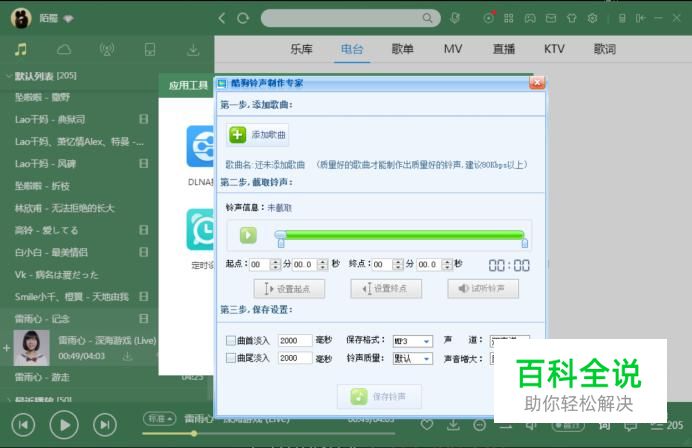Open the 保存格式 MP3 dropdown

coord(413,341)
